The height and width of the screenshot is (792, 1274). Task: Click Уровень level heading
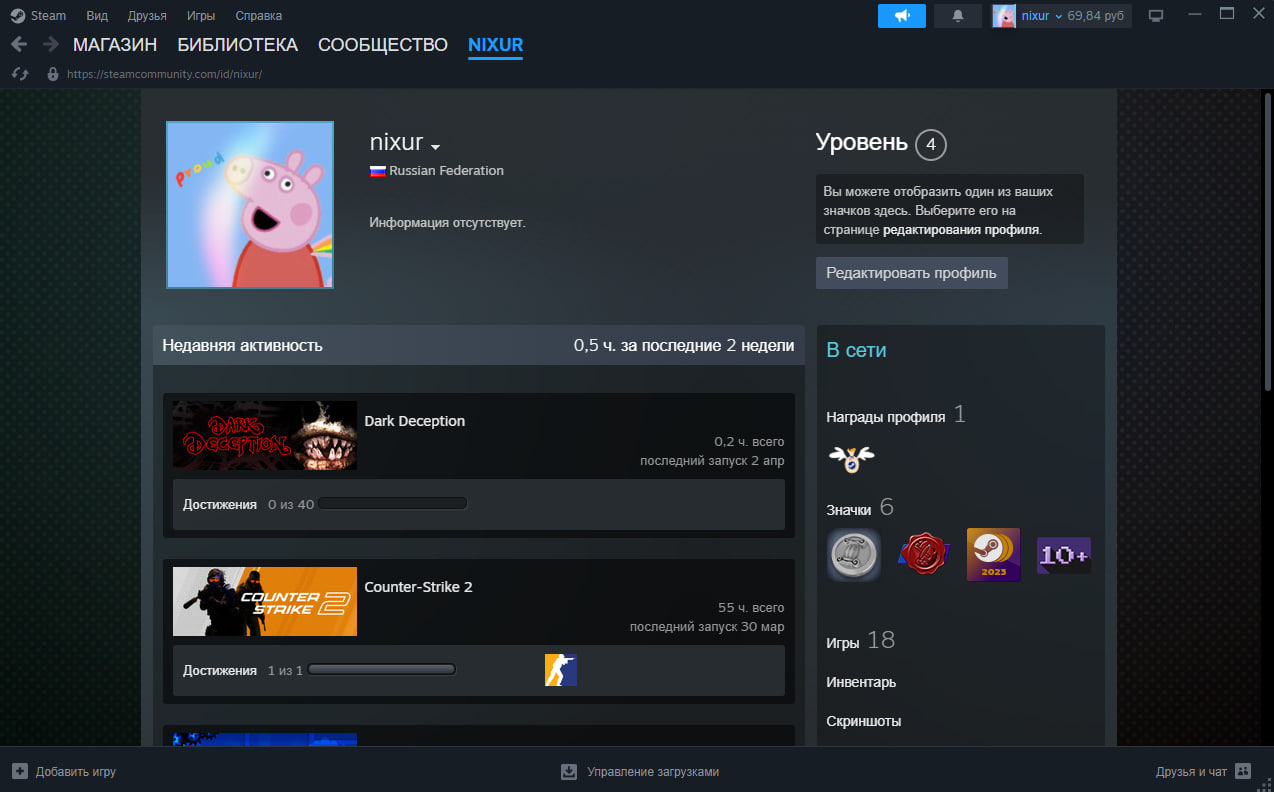point(862,143)
